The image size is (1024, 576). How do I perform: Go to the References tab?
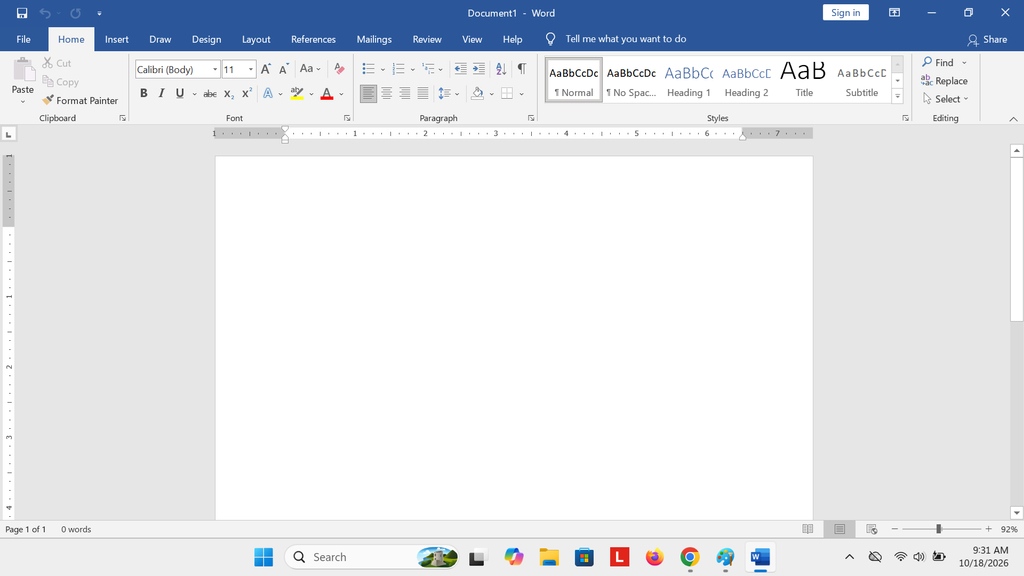313,39
